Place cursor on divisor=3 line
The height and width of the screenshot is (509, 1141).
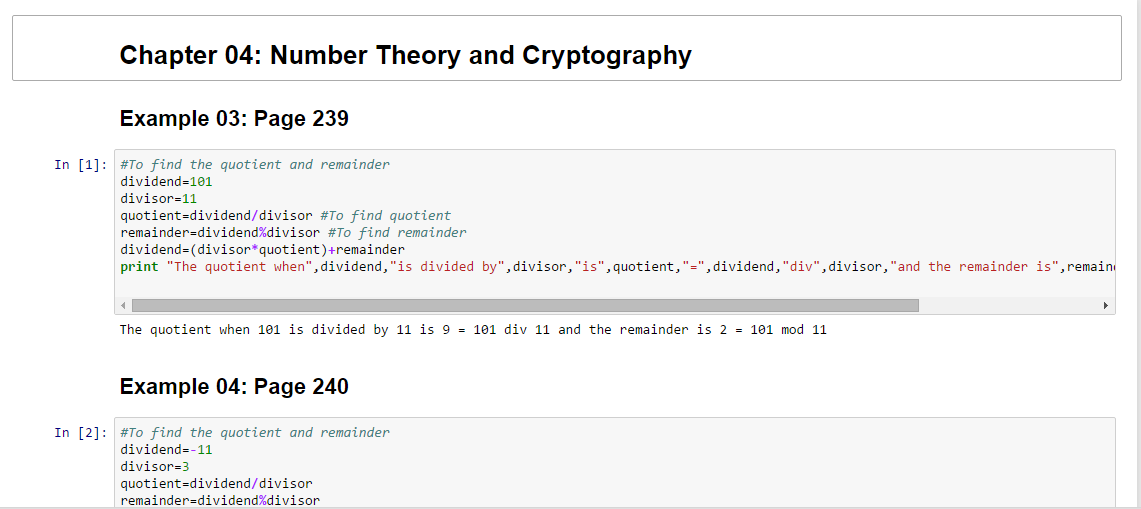point(154,467)
